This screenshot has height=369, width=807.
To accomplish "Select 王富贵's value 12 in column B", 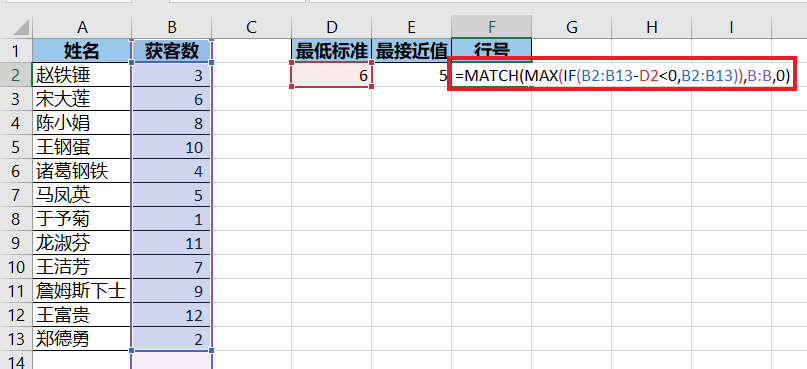I will (x=172, y=314).
